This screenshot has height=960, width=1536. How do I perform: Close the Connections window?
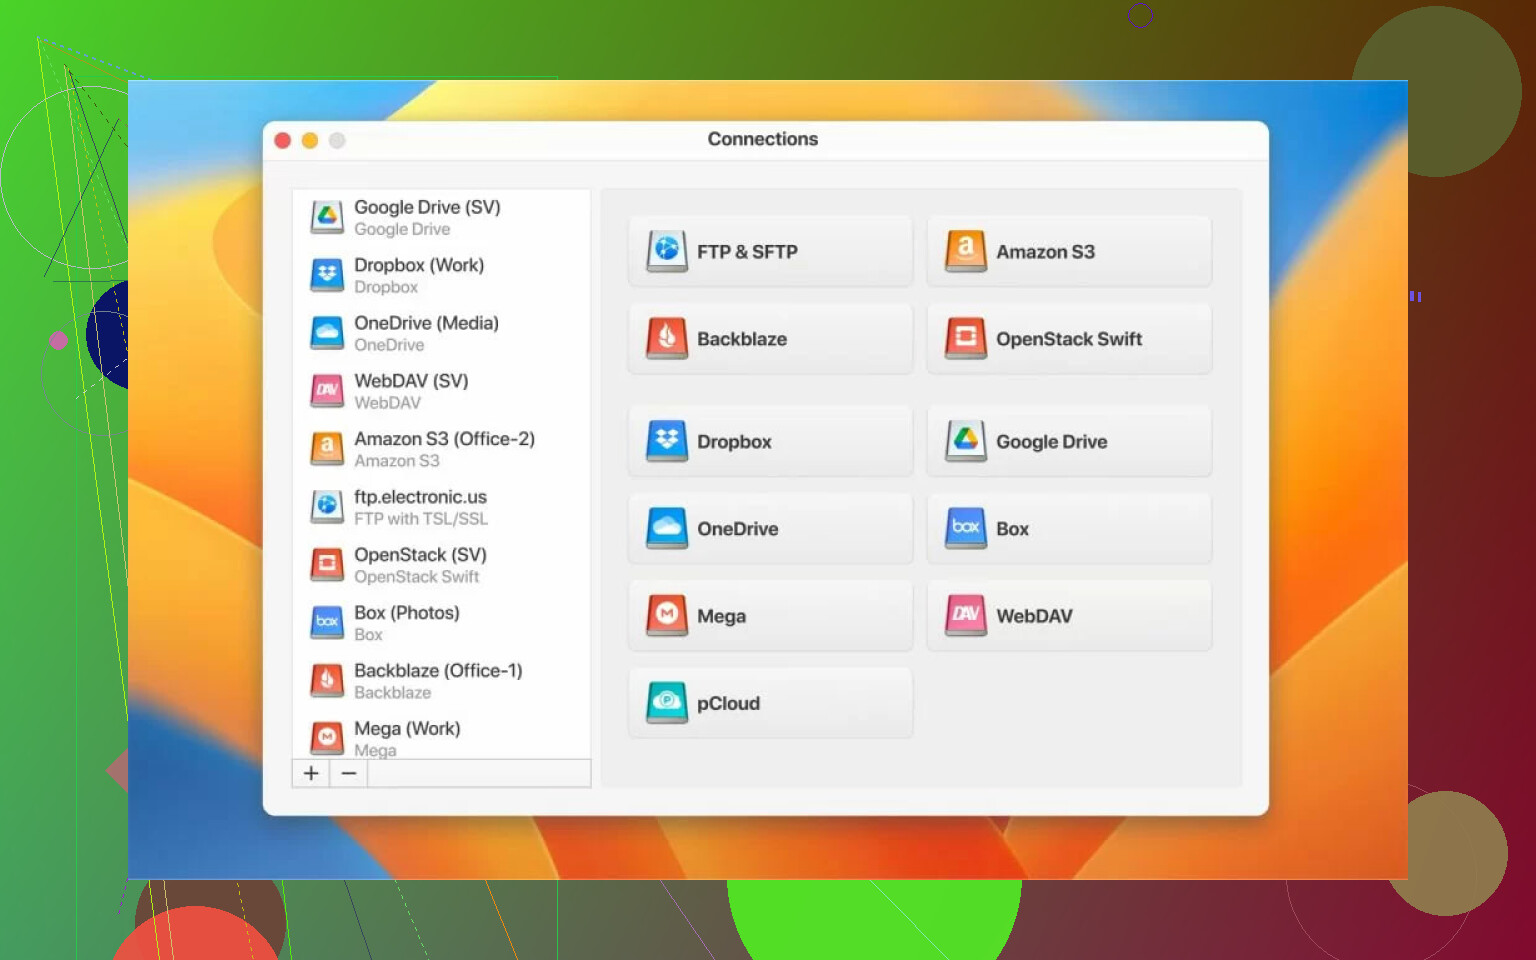point(283,141)
